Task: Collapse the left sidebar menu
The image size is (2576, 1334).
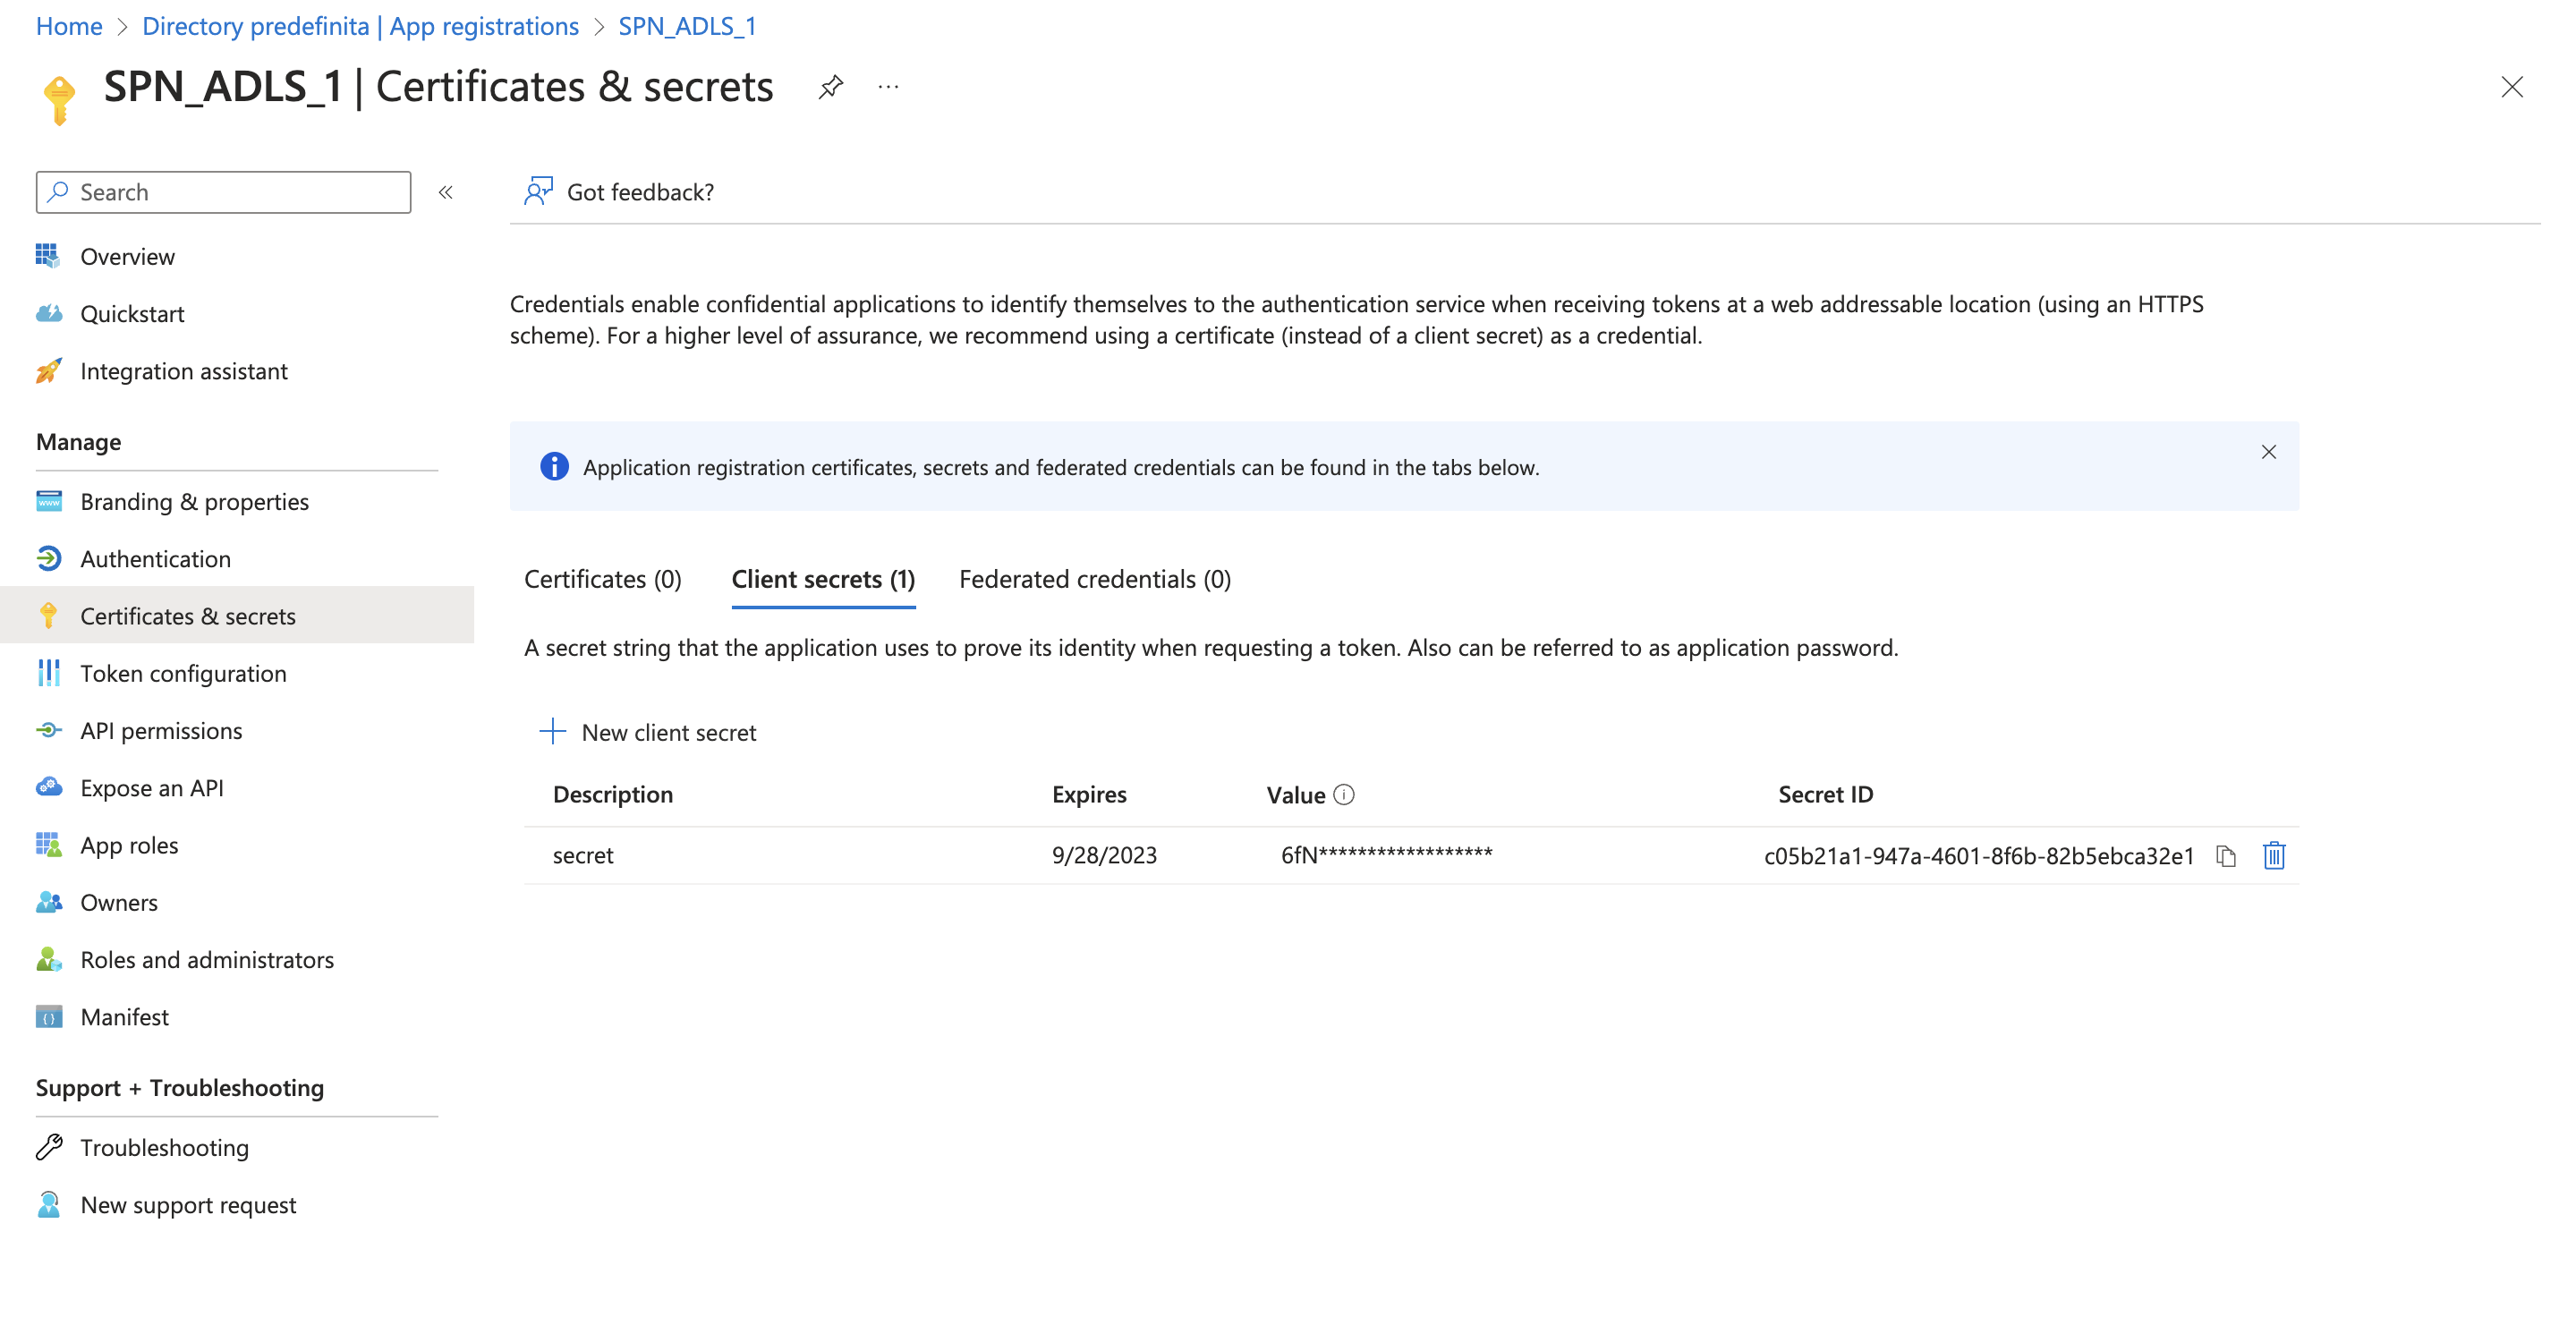Action: [x=446, y=192]
